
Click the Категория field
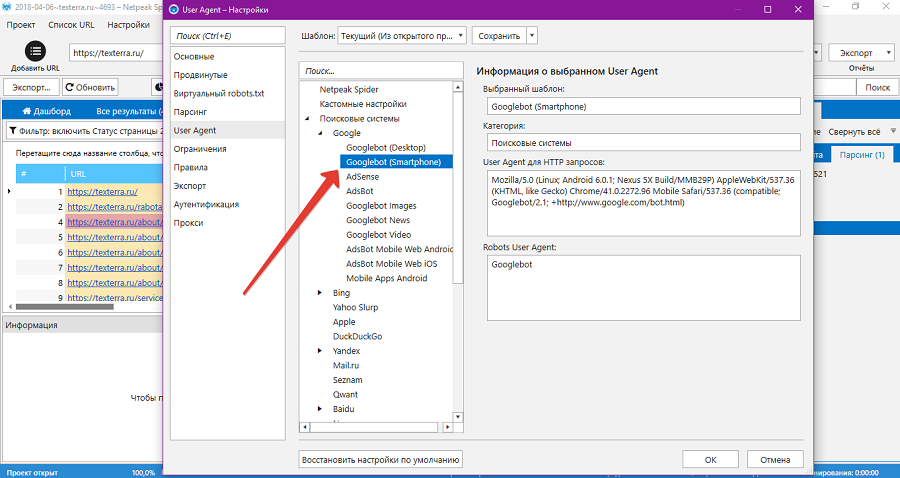pyautogui.click(x=643, y=142)
